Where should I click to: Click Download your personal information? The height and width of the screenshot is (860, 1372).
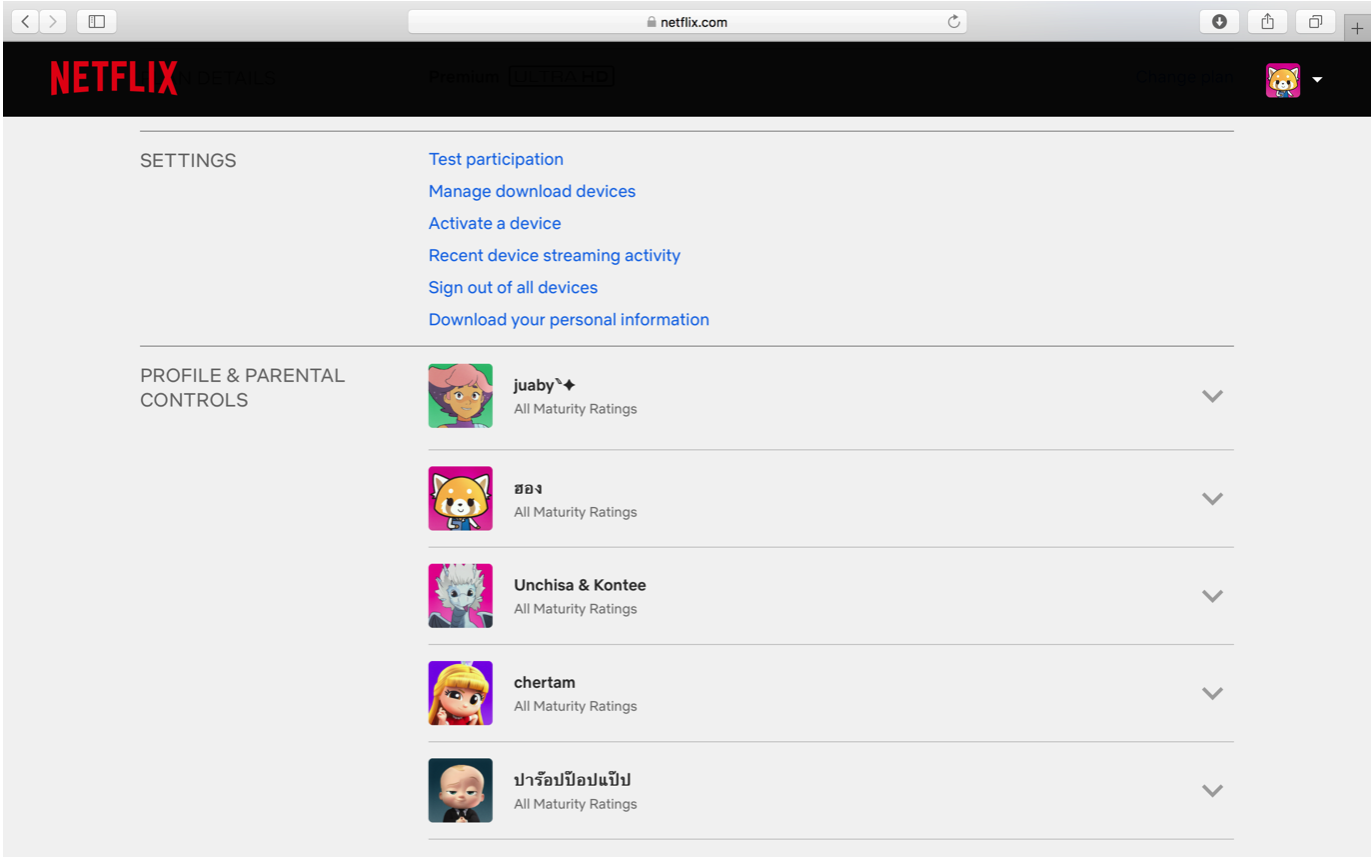(569, 319)
